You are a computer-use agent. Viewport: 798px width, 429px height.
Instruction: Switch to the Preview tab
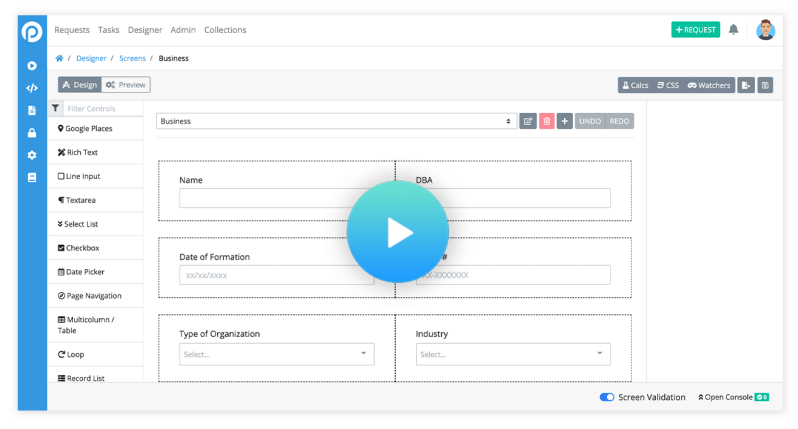pyautogui.click(x=126, y=84)
